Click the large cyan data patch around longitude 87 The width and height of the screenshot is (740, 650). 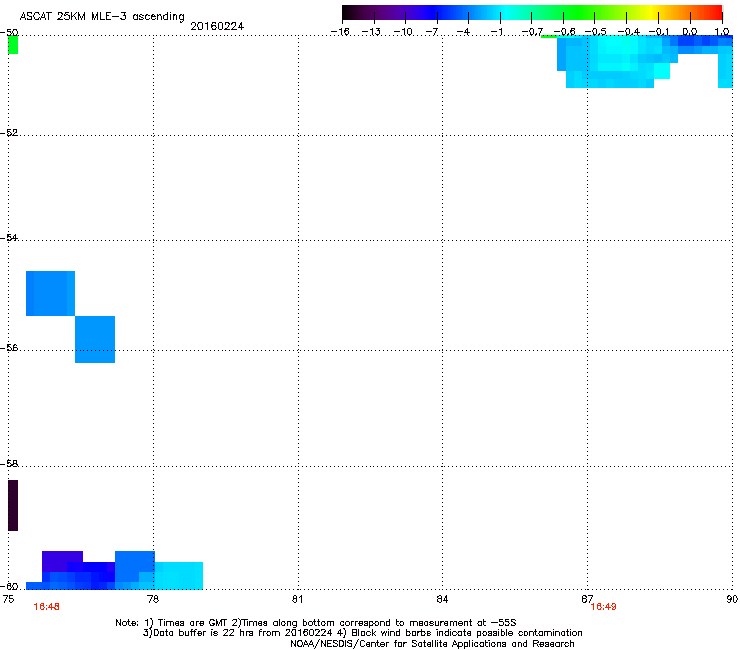[616, 61]
